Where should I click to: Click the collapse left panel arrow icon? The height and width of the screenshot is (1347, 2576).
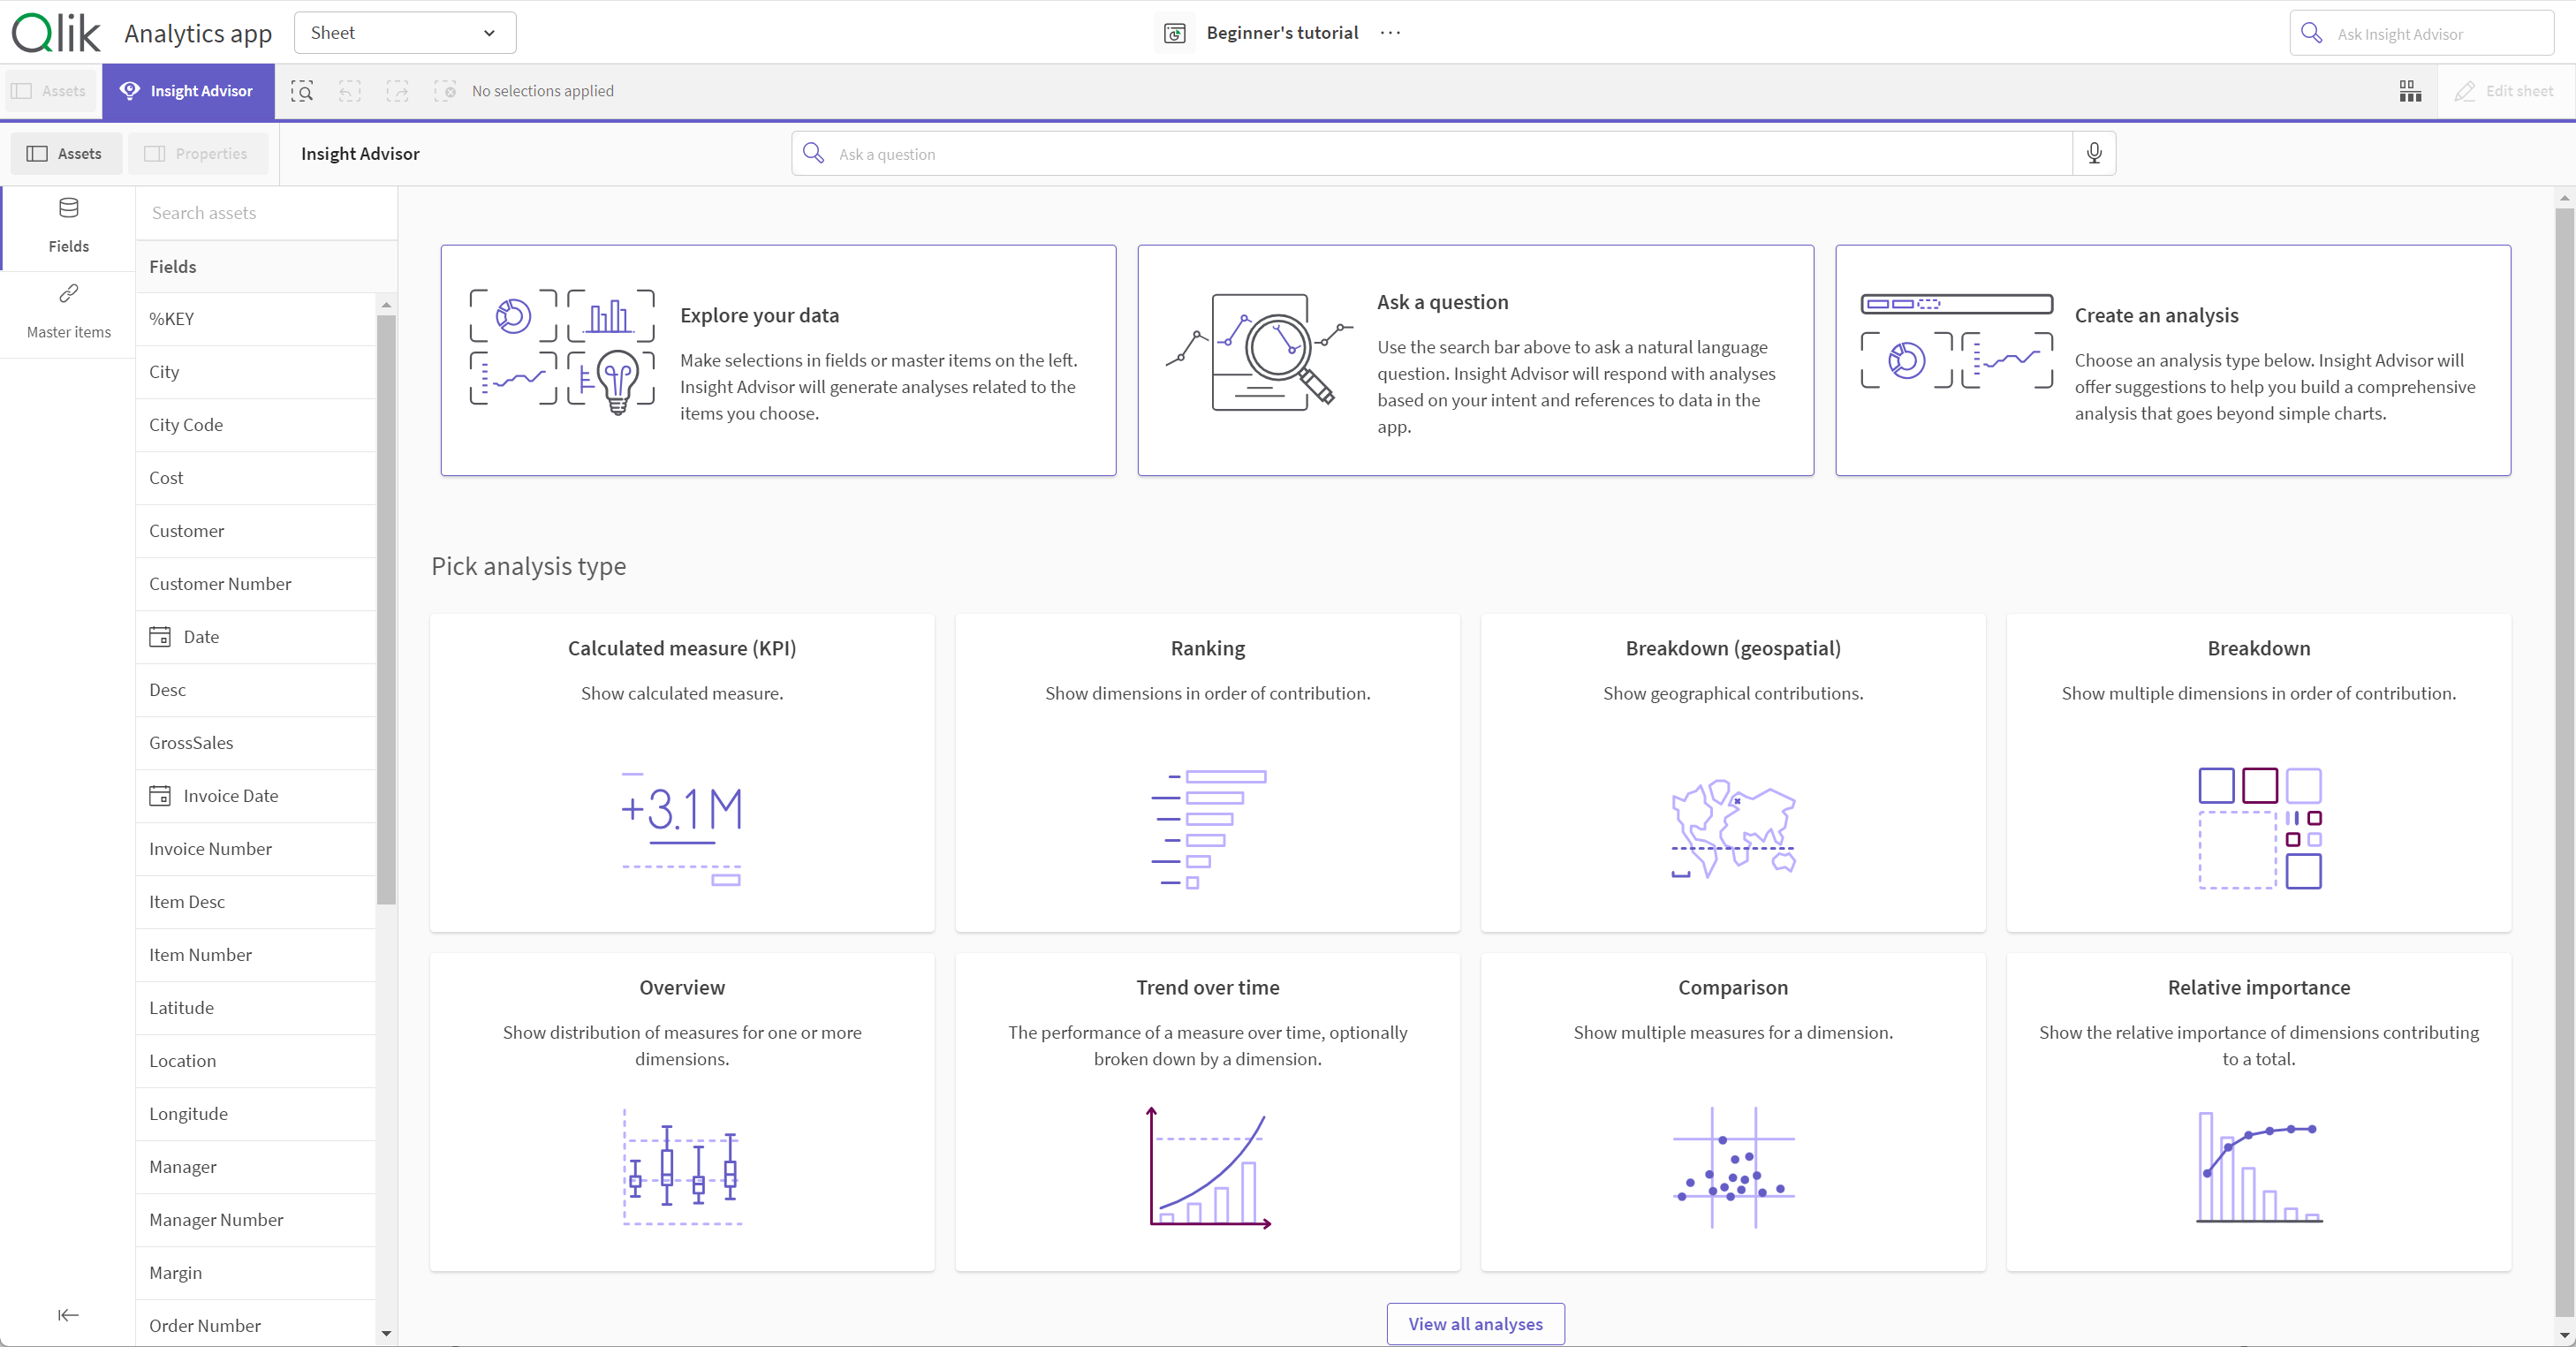tap(68, 1313)
